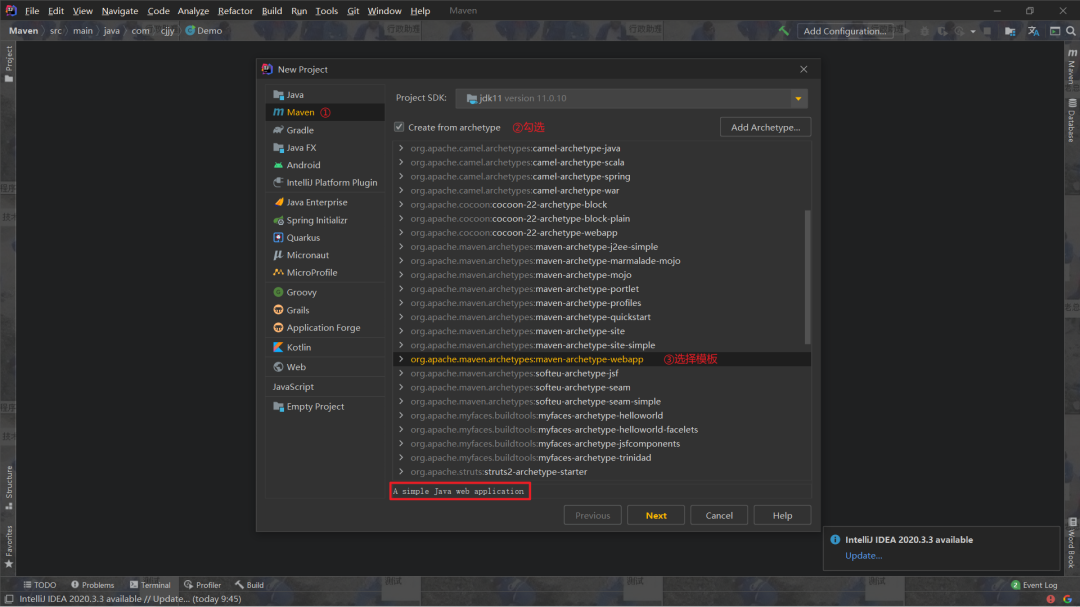Select Java FX project type
The width and height of the screenshot is (1080, 607).
click(x=324, y=147)
